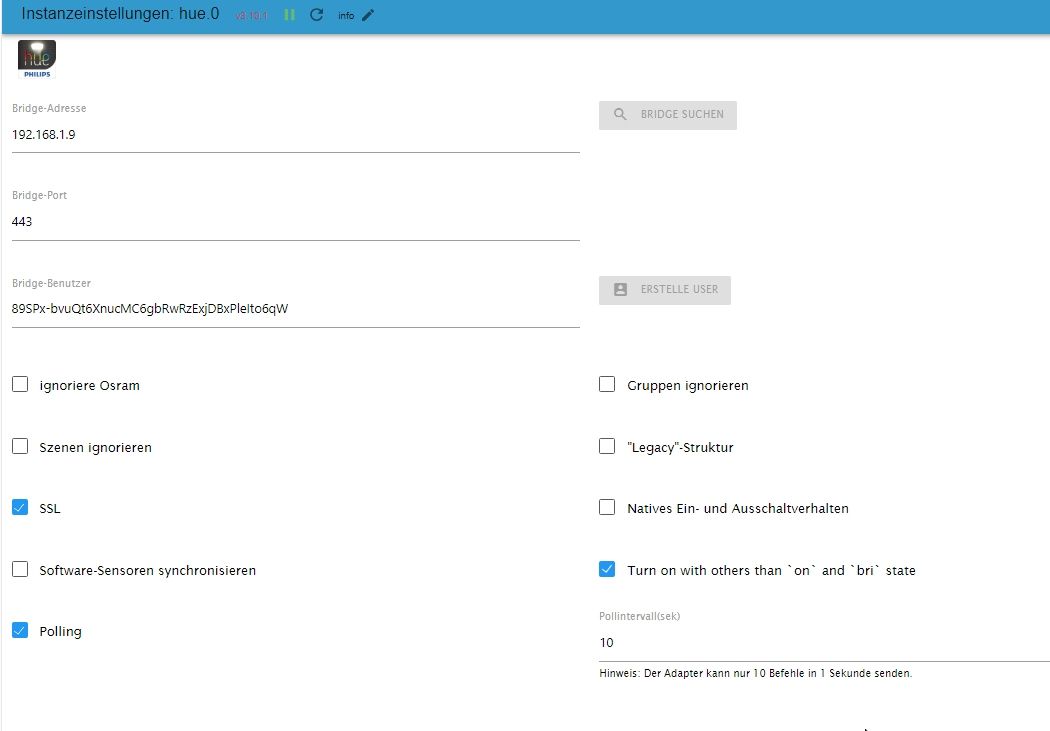Click the Philips hue logo
1050x731 pixels.
point(37,59)
